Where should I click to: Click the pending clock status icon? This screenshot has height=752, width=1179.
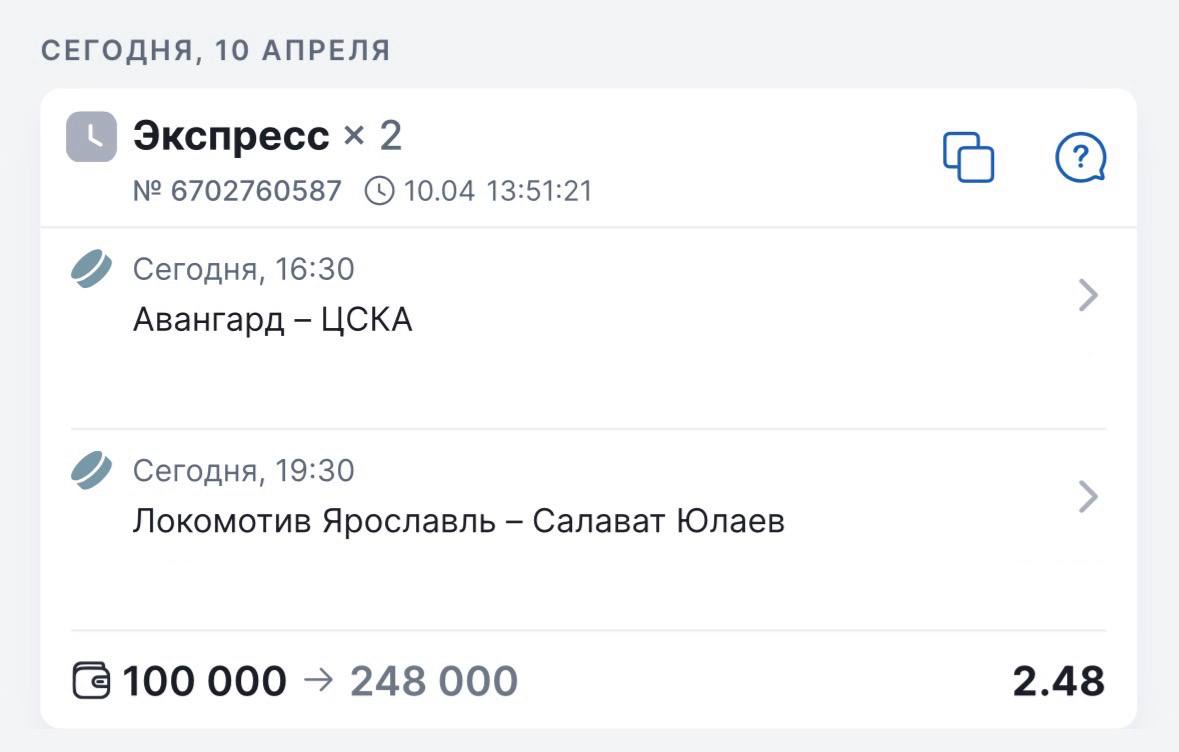(x=92, y=137)
